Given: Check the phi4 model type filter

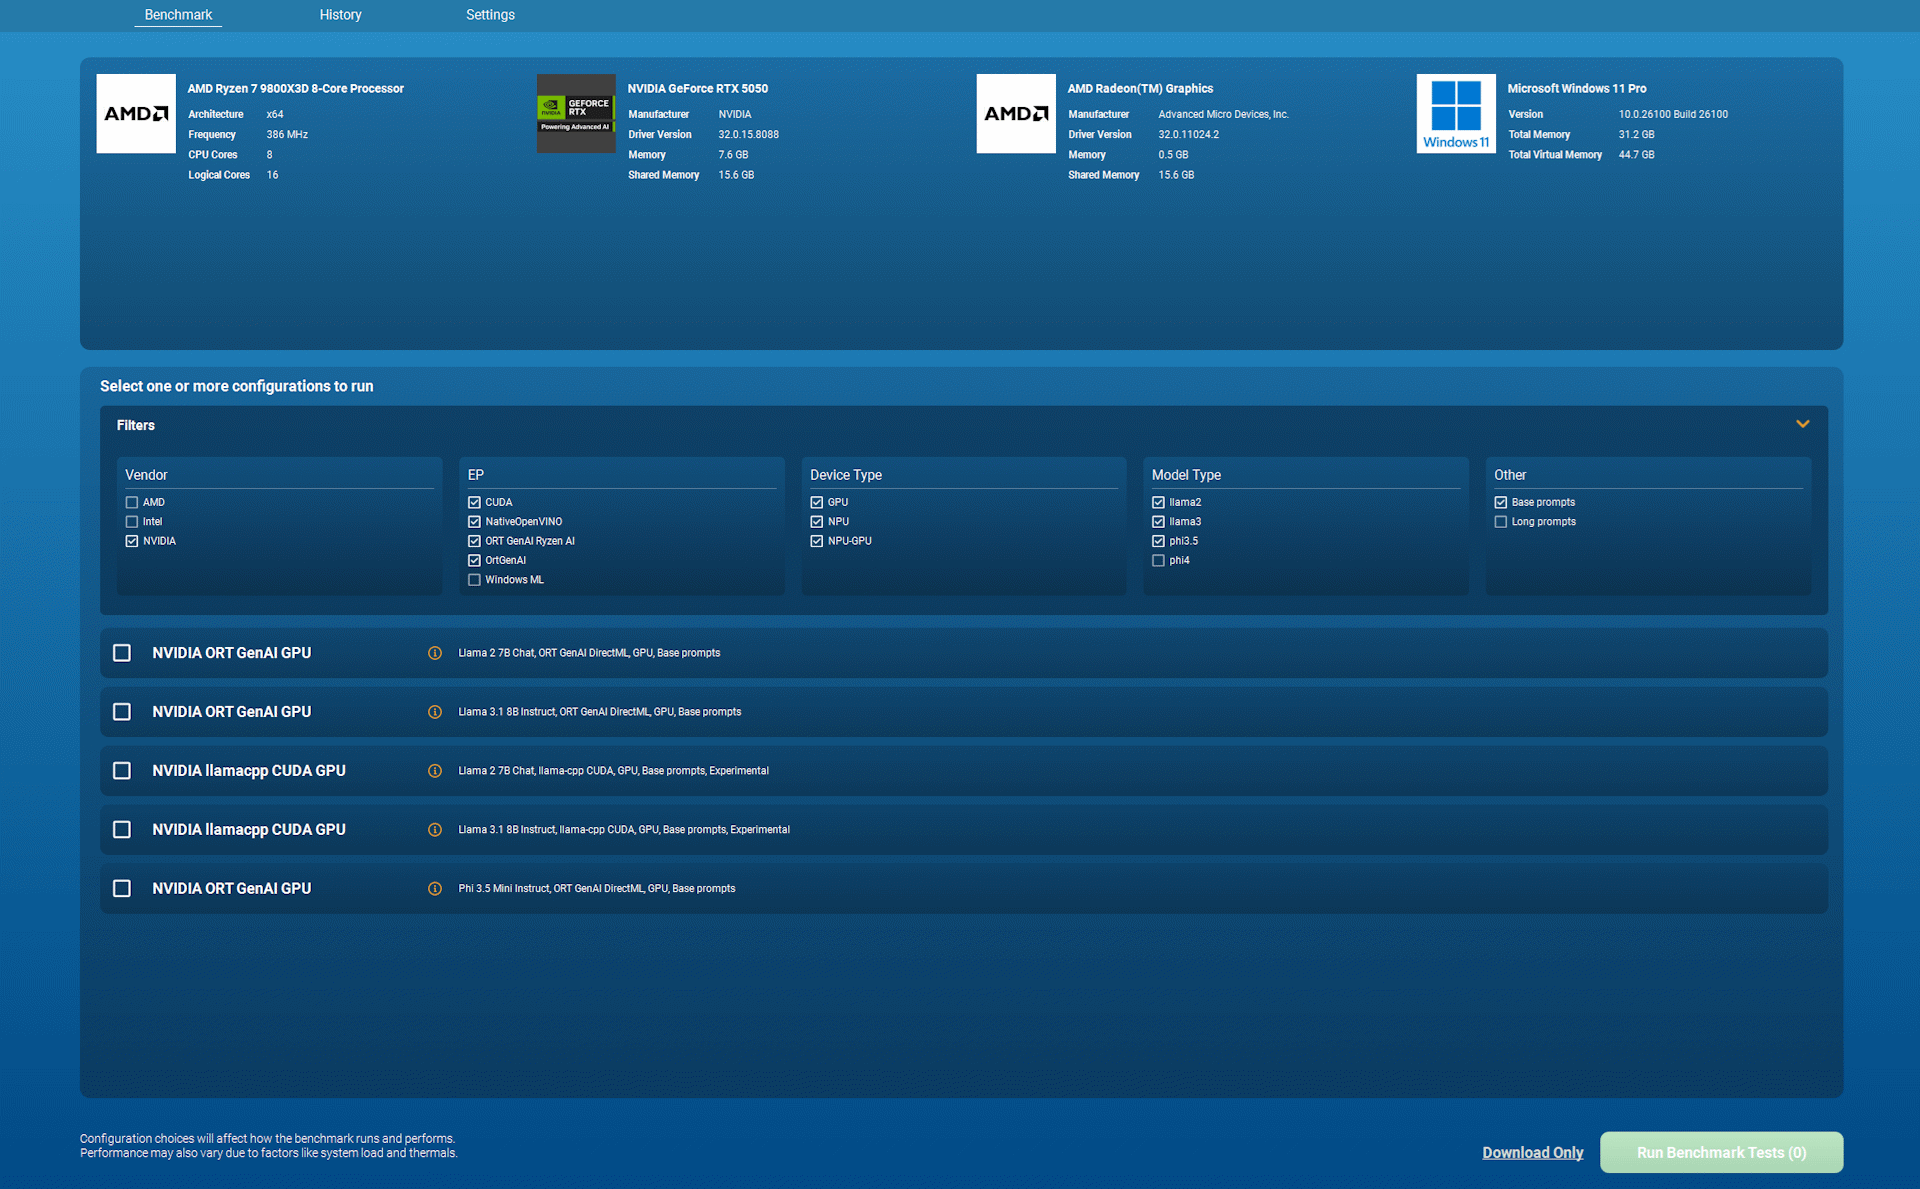Looking at the screenshot, I should pos(1158,560).
